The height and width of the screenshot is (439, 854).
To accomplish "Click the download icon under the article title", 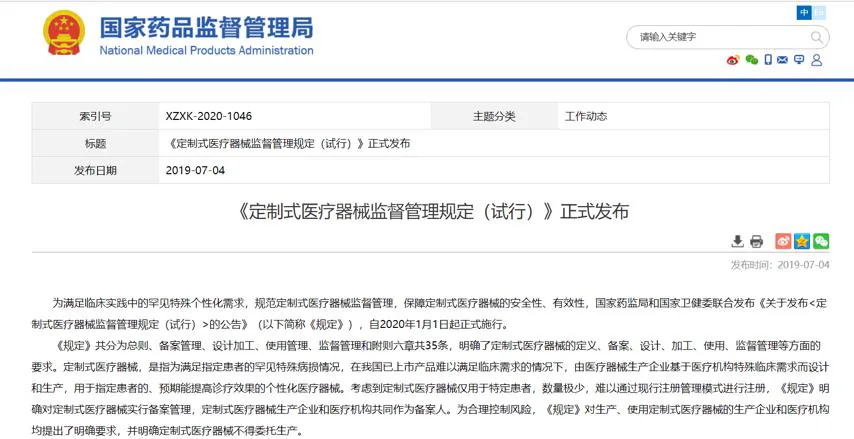I will [737, 241].
